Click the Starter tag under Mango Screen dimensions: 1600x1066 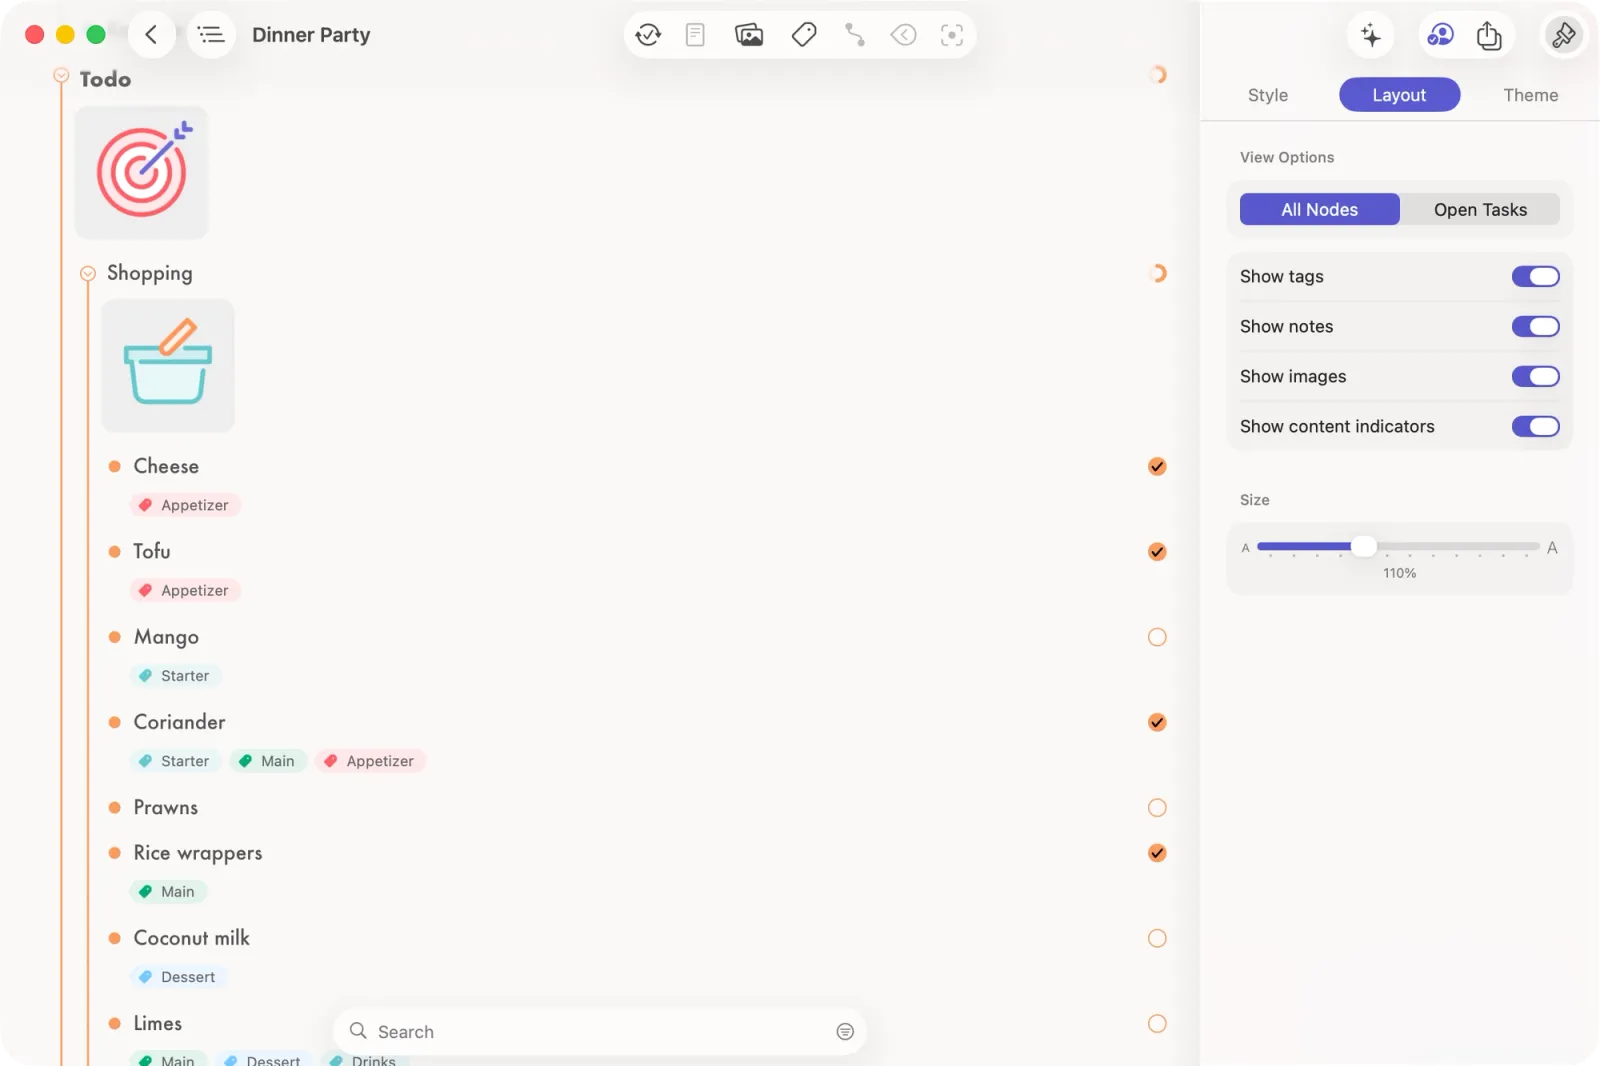(176, 676)
